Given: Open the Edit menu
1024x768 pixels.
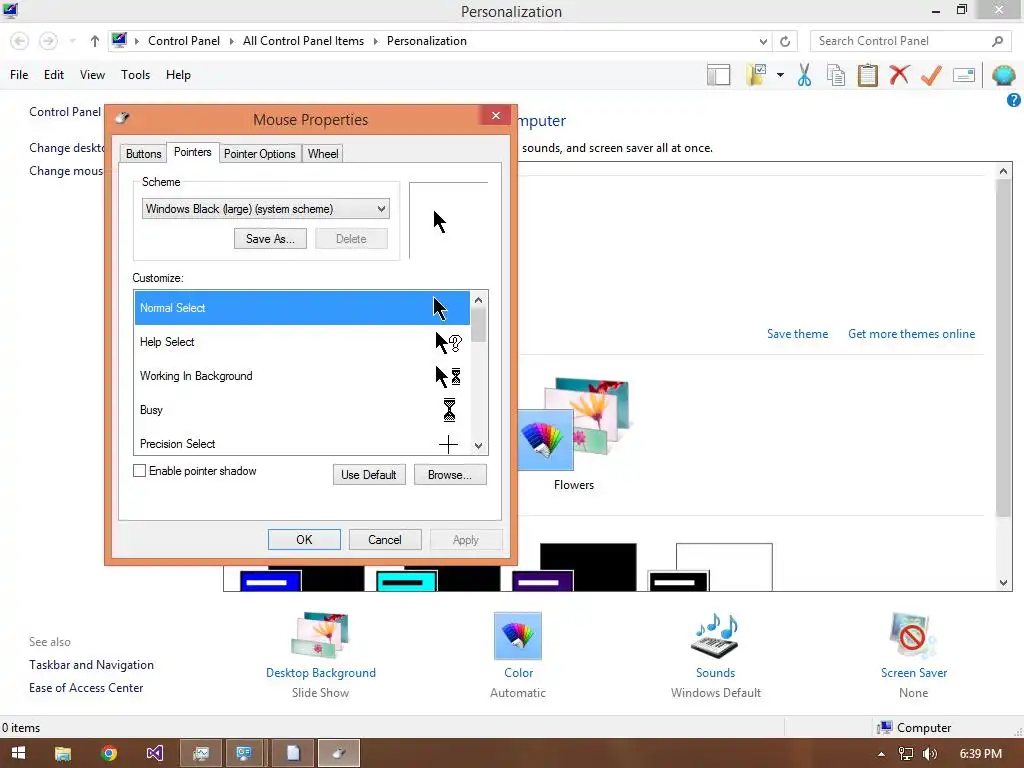Looking at the screenshot, I should [x=54, y=75].
